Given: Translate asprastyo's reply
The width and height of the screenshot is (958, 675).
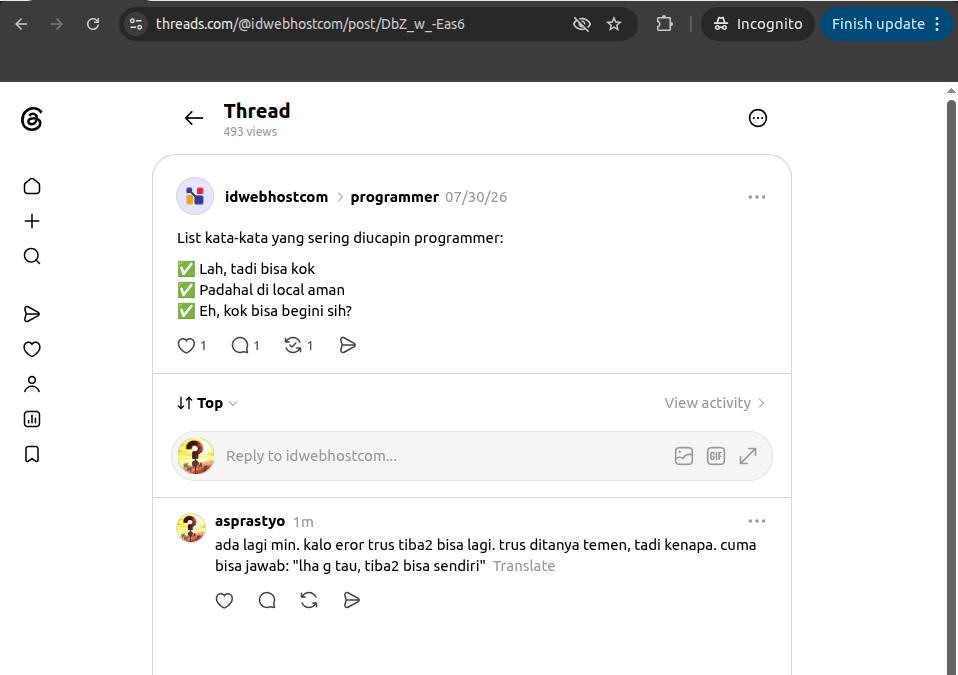Looking at the screenshot, I should pos(524,566).
